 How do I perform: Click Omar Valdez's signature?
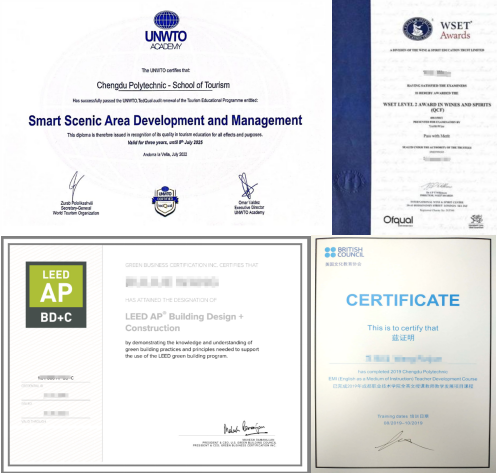[247, 186]
